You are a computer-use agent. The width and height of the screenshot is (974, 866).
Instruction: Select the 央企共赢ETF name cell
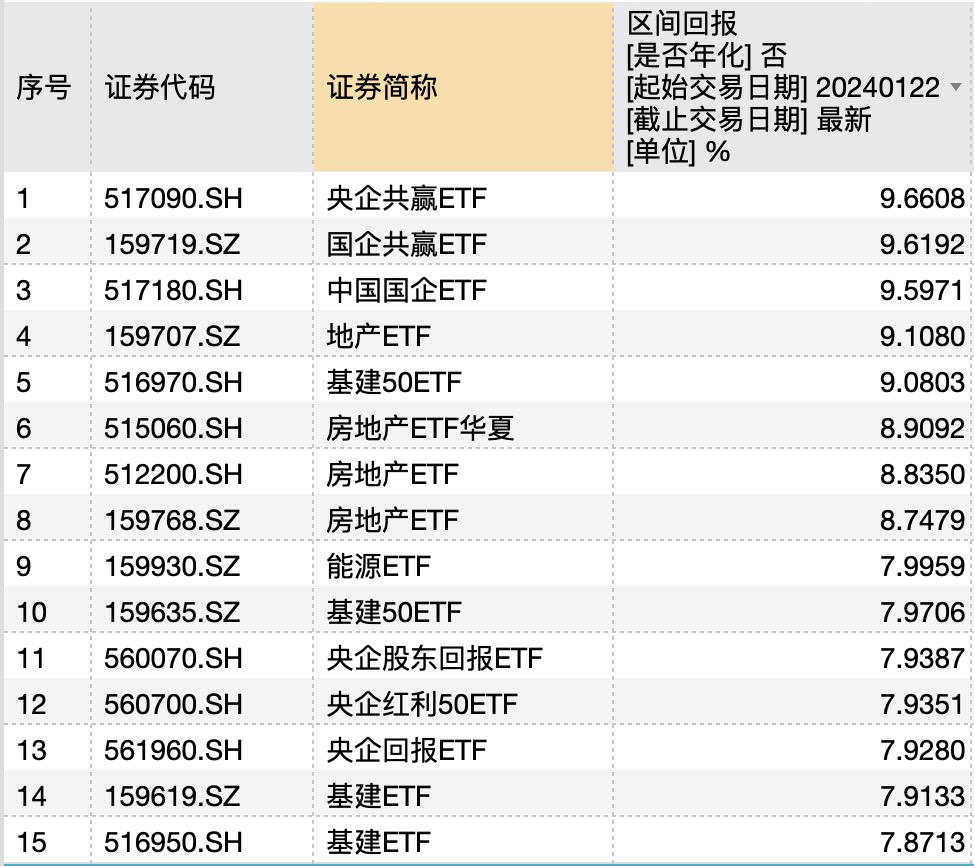click(x=406, y=198)
